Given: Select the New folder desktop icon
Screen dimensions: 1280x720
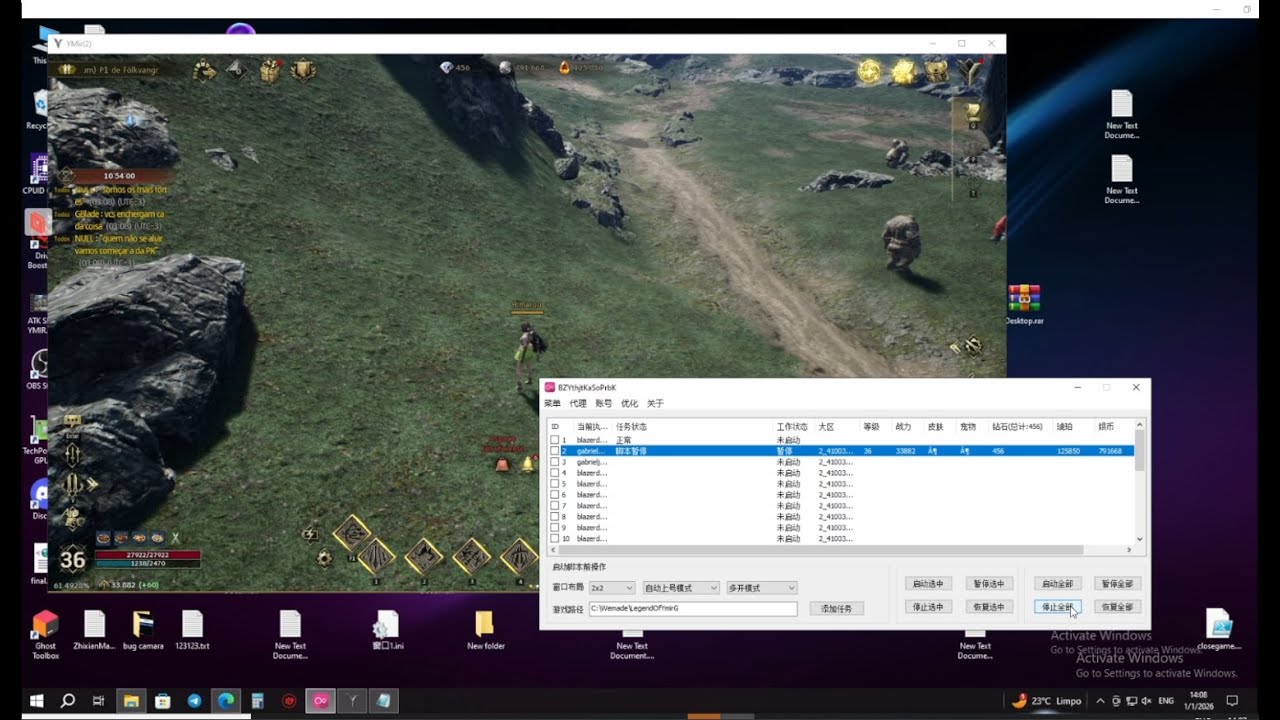Looking at the screenshot, I should [x=485, y=631].
